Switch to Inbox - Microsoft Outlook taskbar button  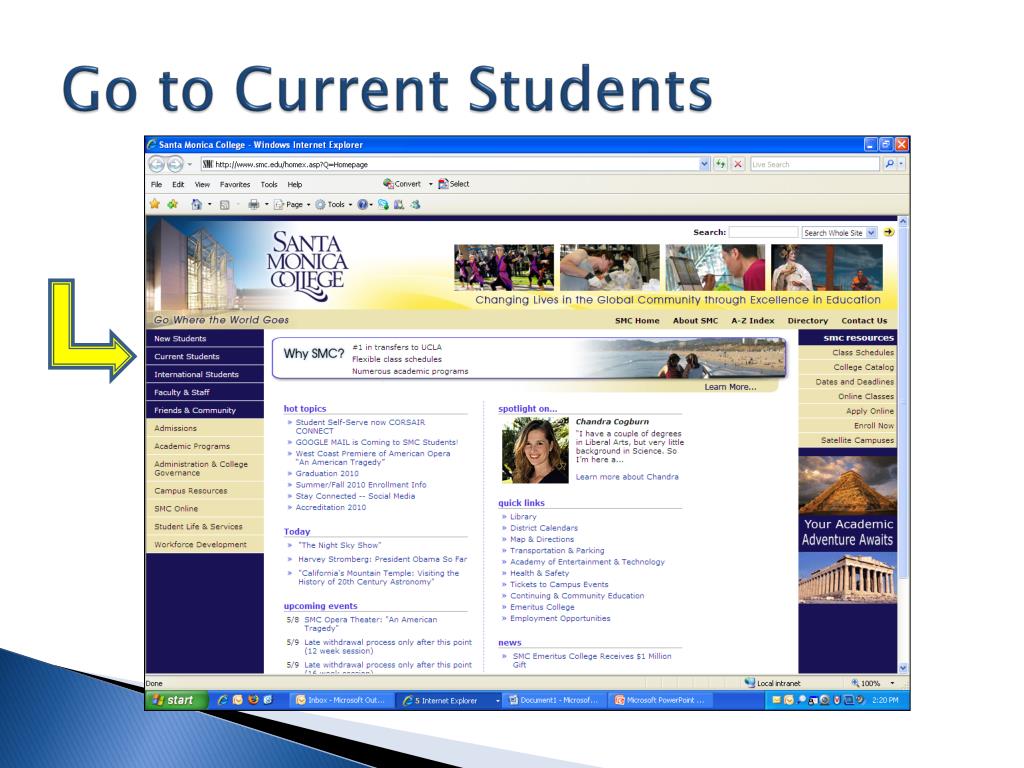(x=341, y=700)
